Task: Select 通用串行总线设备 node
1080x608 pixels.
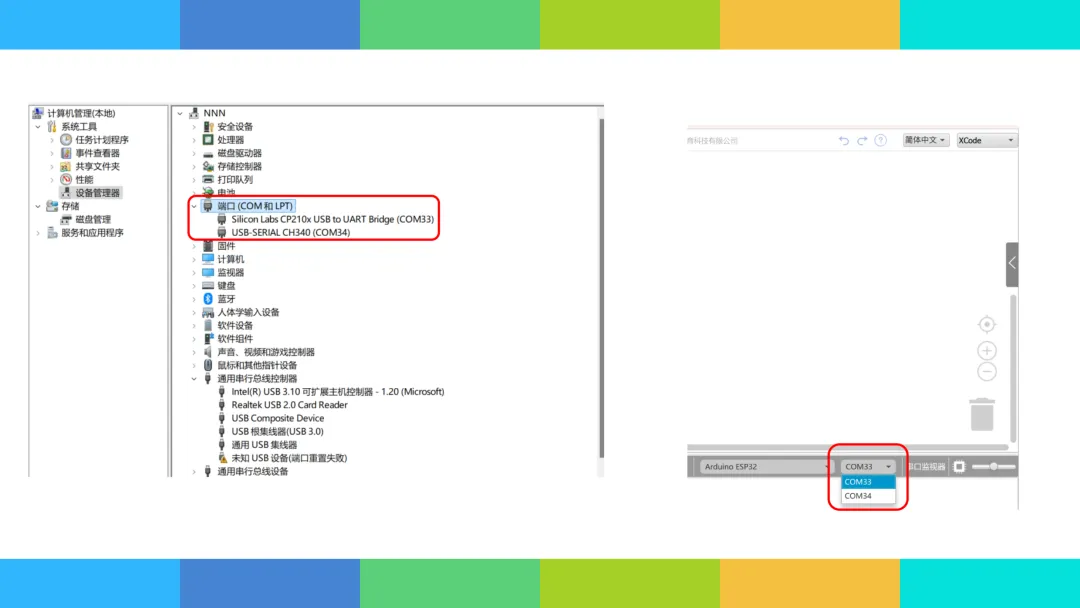Action: (253, 472)
